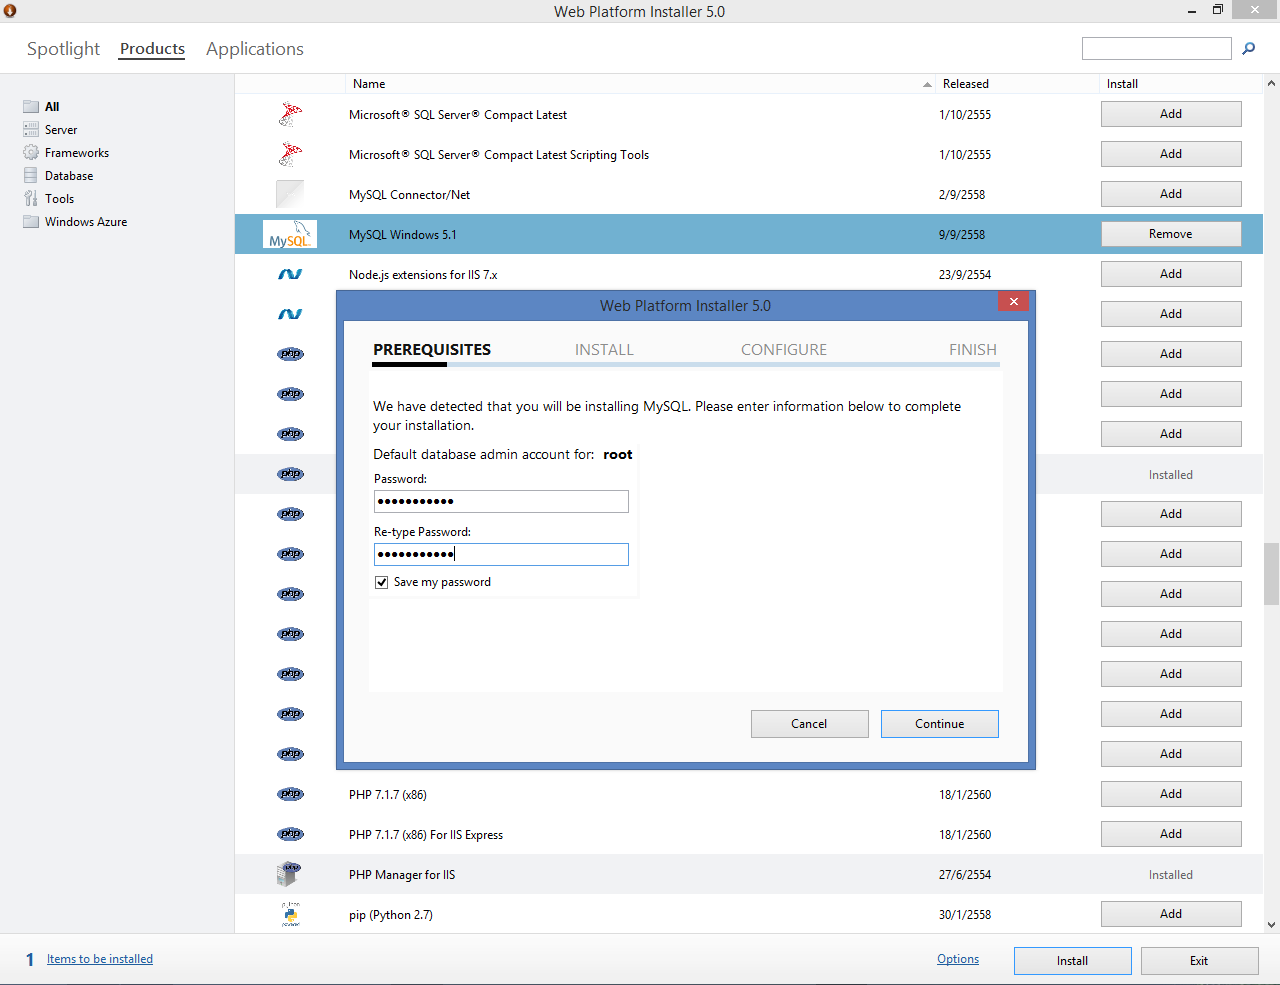This screenshot has height=985, width=1280.
Task: Click Cancel in the prerequisites dialog
Action: 809,724
